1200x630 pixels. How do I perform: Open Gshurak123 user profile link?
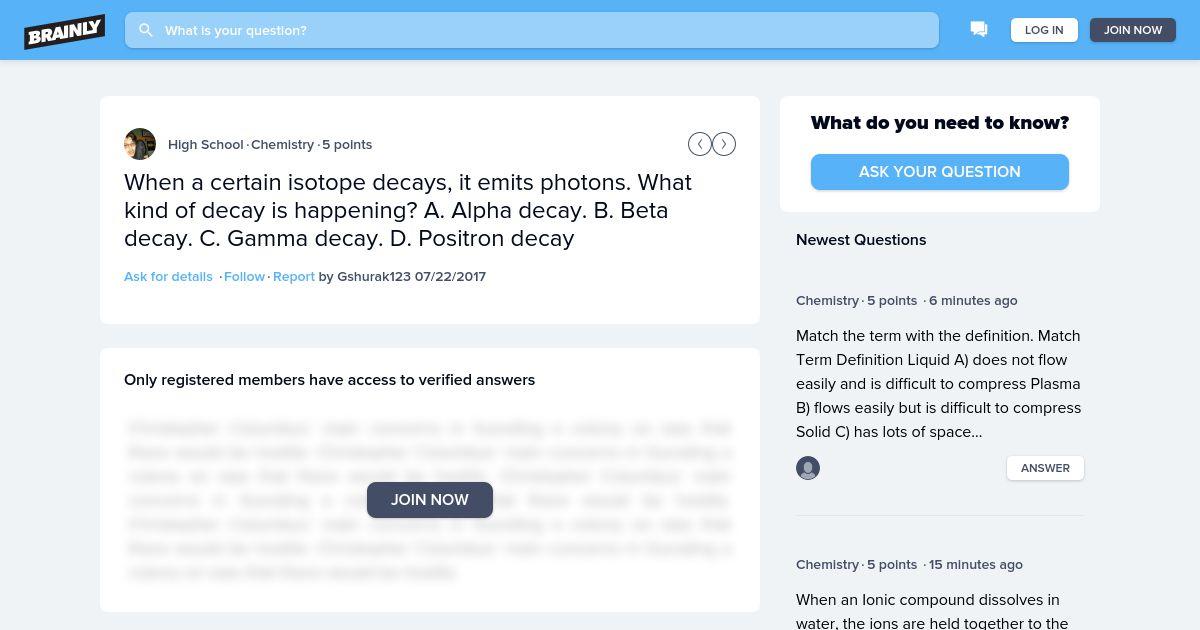coord(374,277)
